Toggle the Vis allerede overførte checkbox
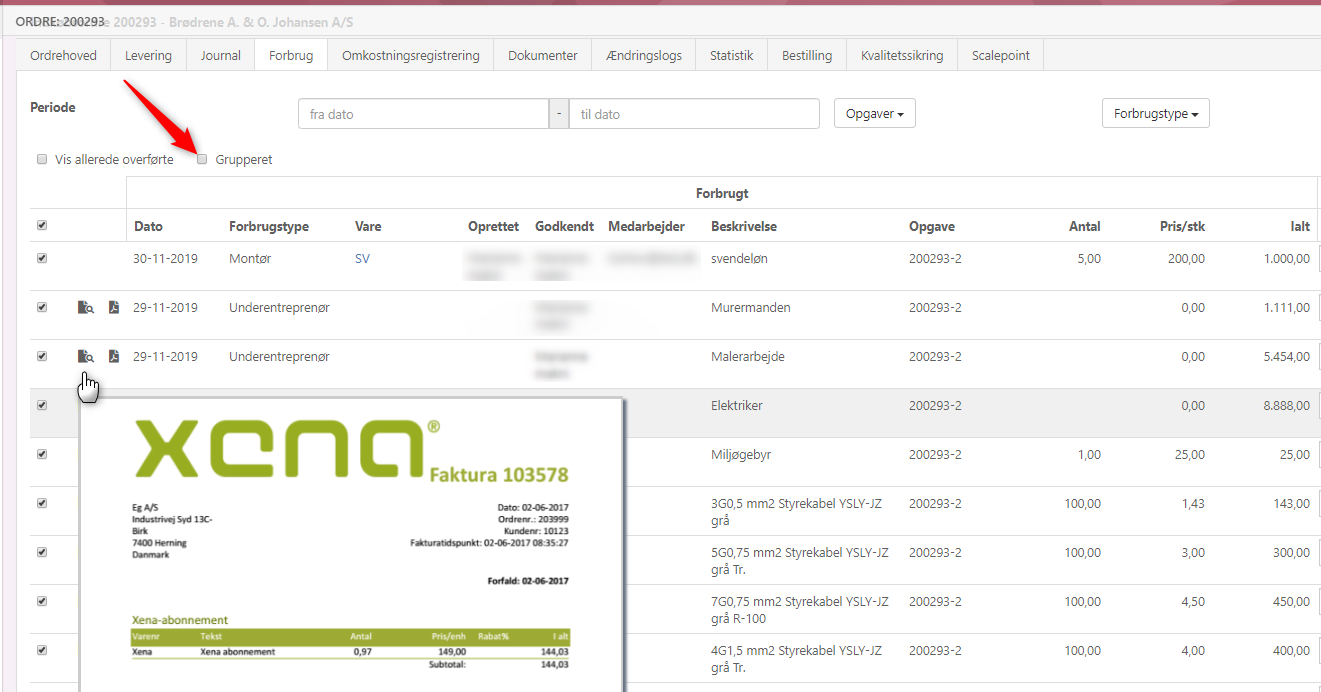Screen dimensions: 1321x692 coord(42,160)
